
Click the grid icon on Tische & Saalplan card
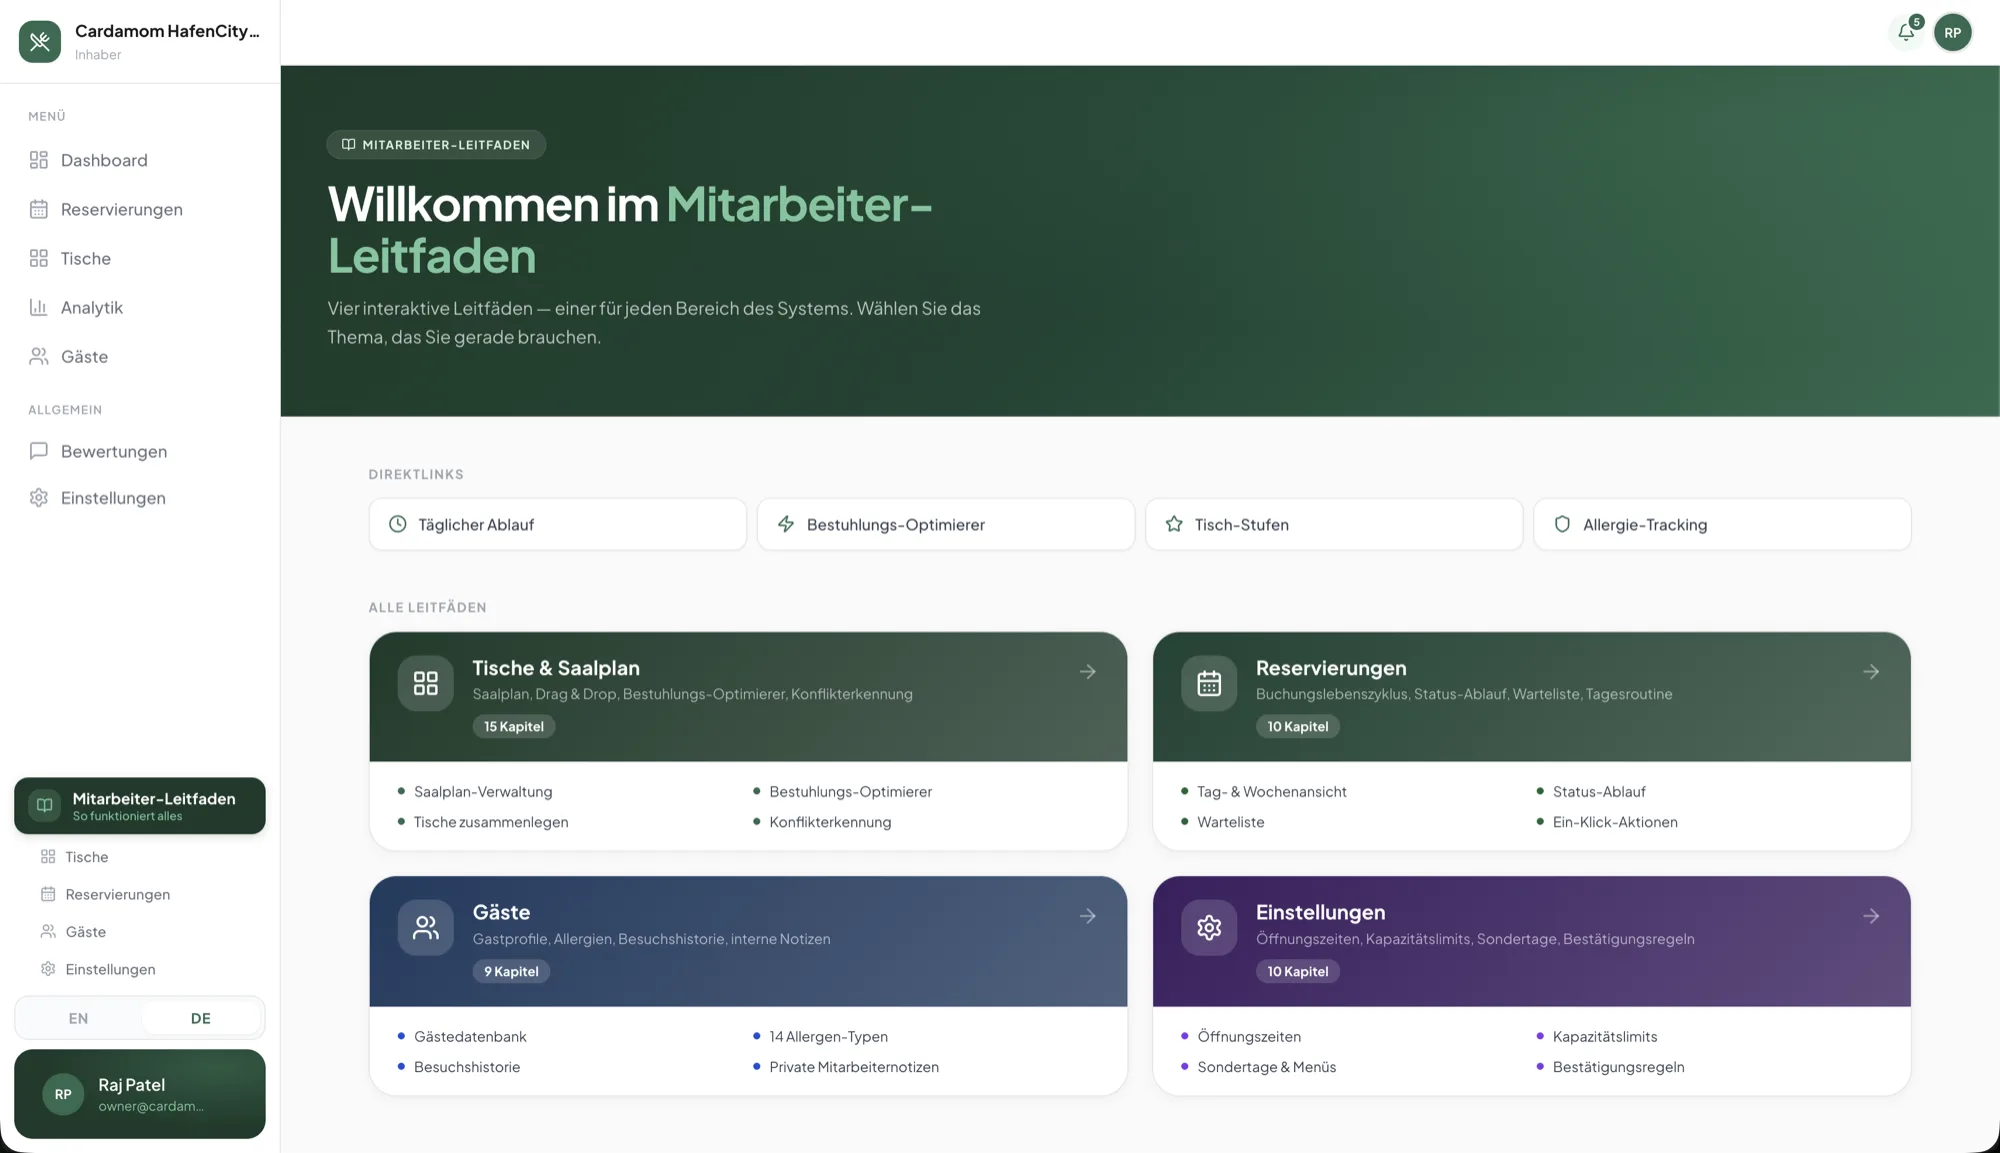(x=426, y=683)
